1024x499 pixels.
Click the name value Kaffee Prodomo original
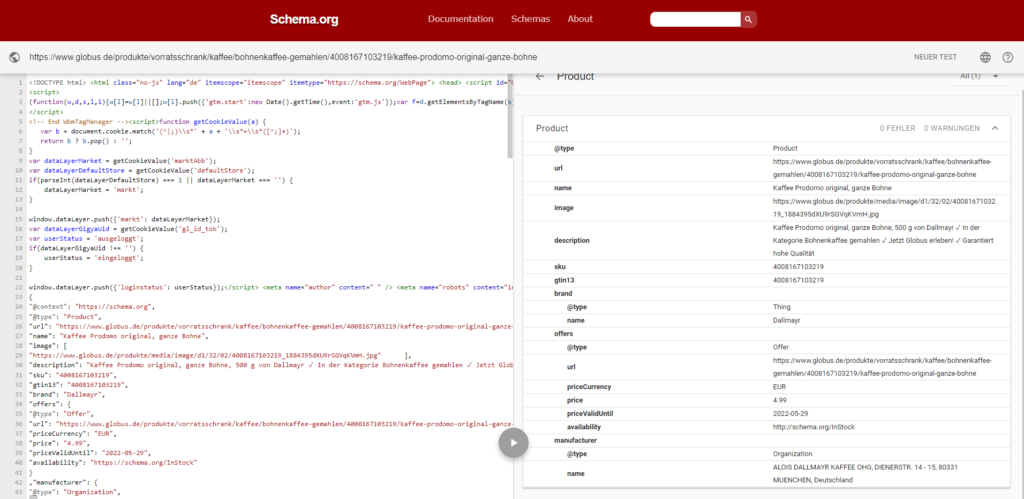point(831,187)
